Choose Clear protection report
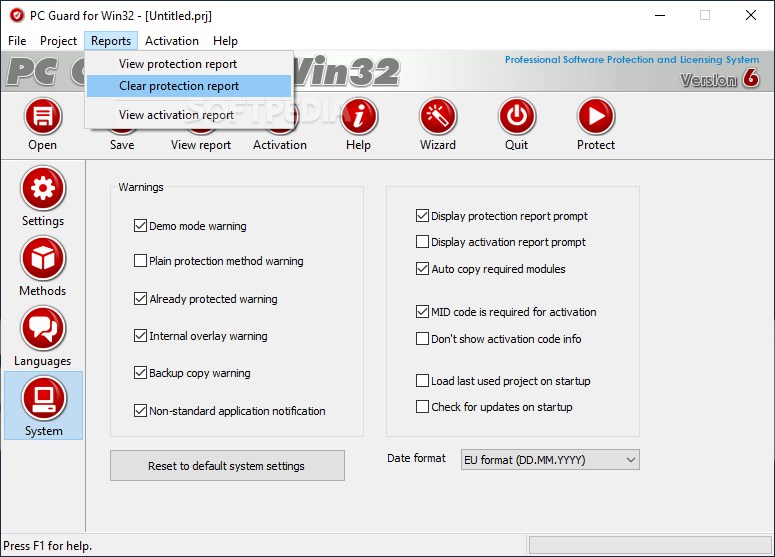The image size is (775, 557). point(189,86)
